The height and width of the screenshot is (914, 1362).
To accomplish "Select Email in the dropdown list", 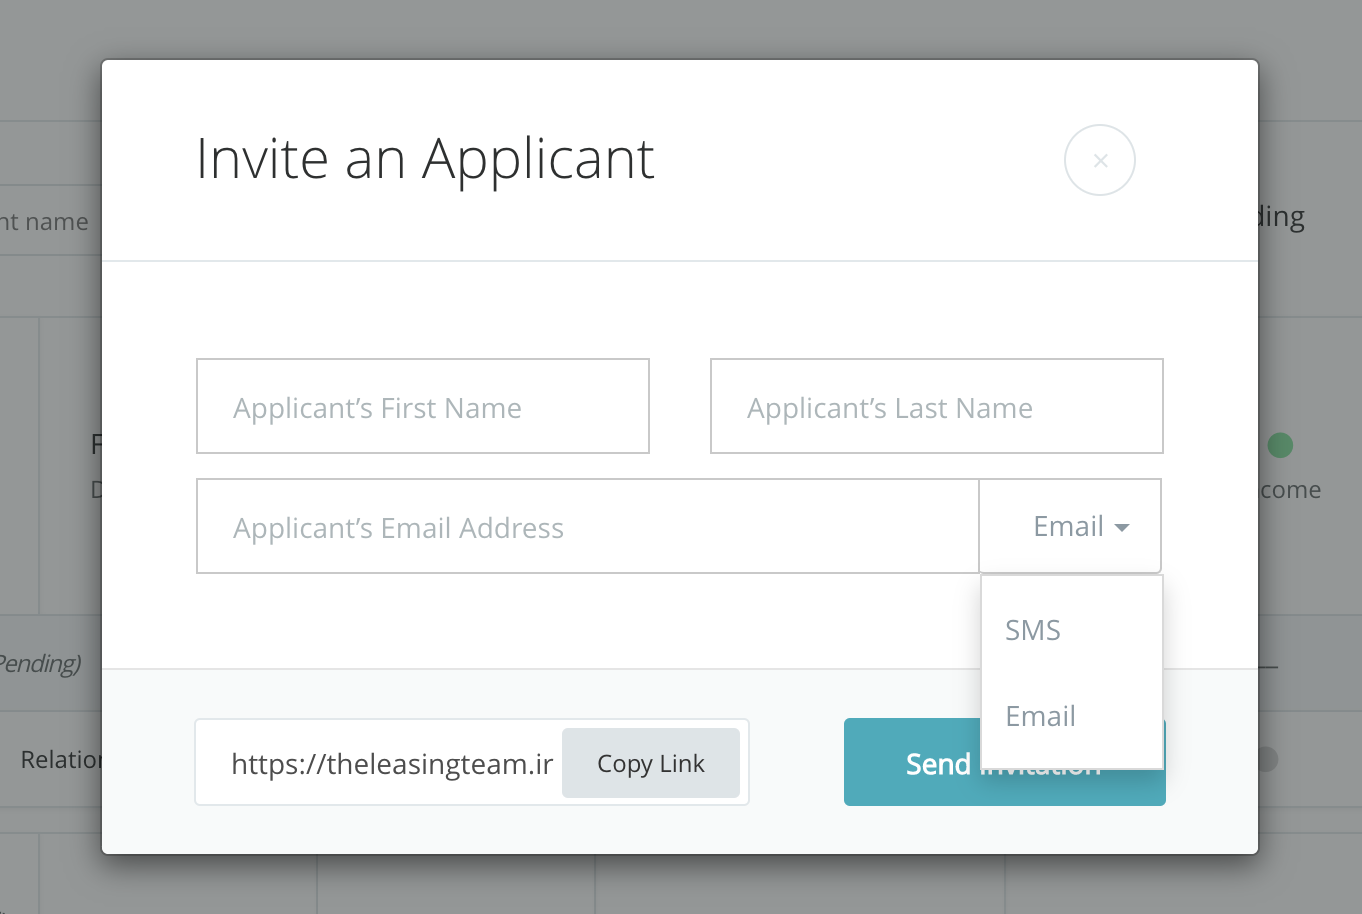I will [1041, 716].
